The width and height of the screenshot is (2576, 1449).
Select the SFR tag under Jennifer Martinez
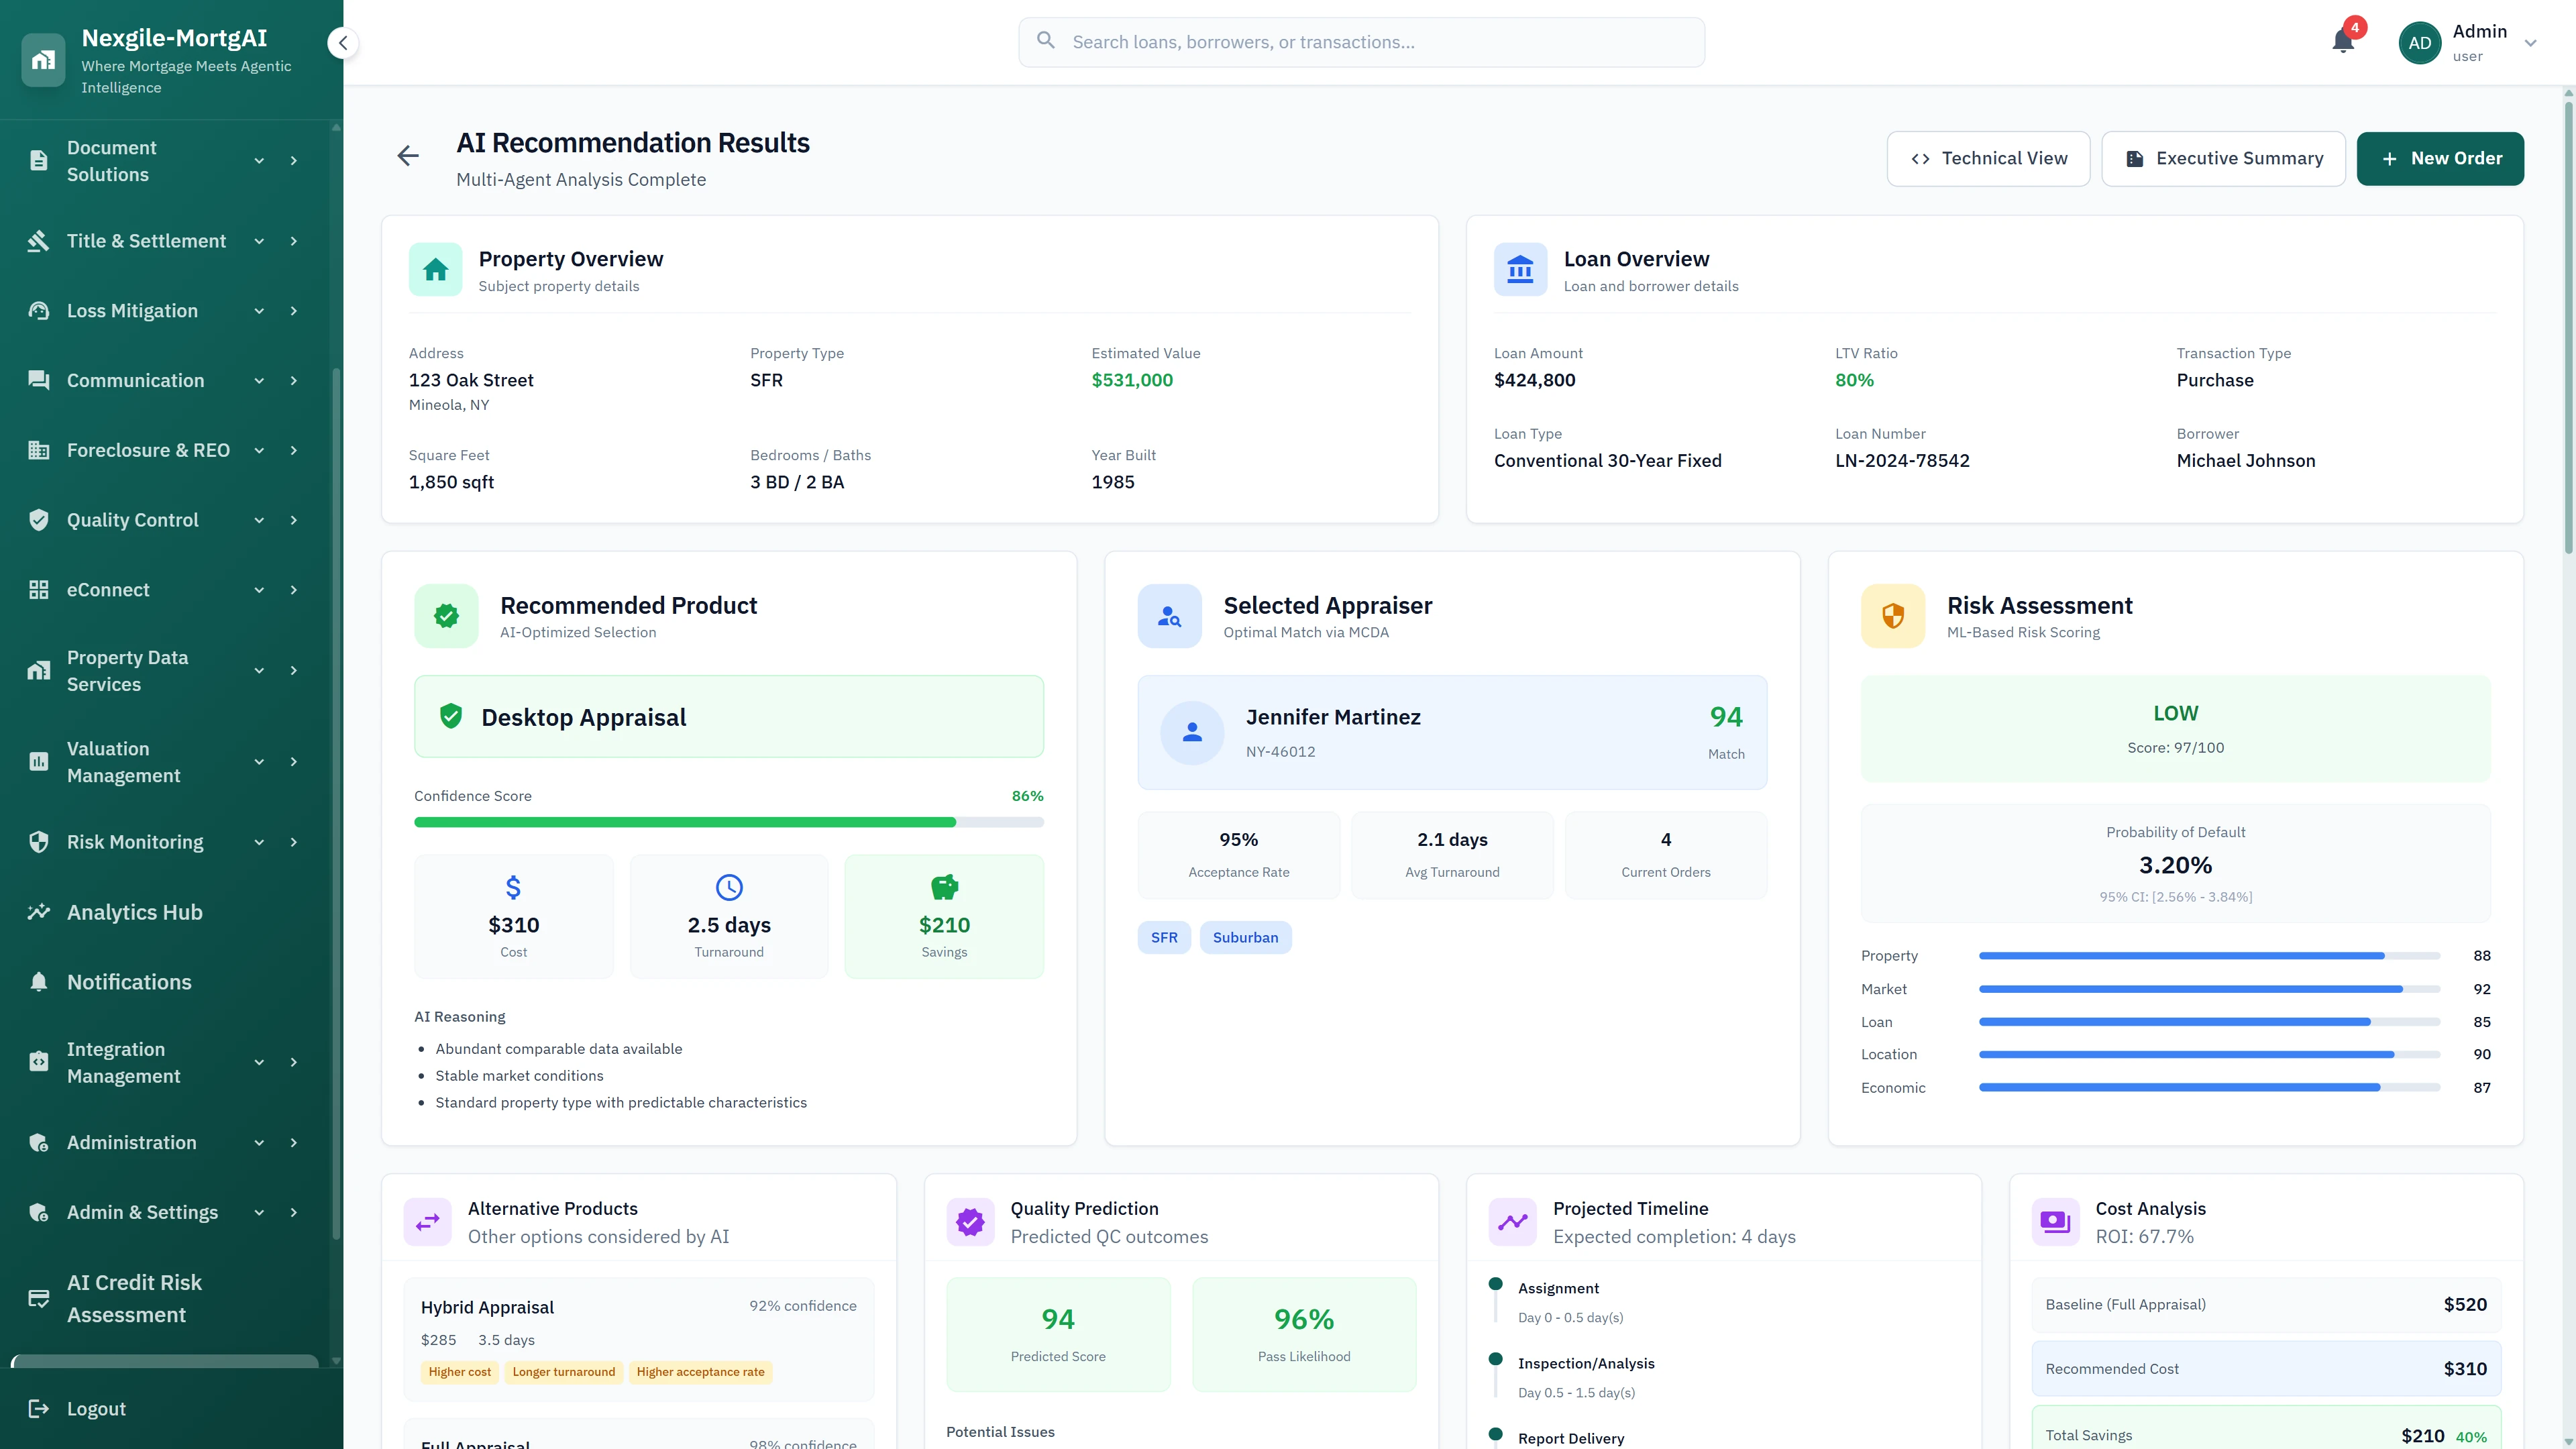point(1164,937)
